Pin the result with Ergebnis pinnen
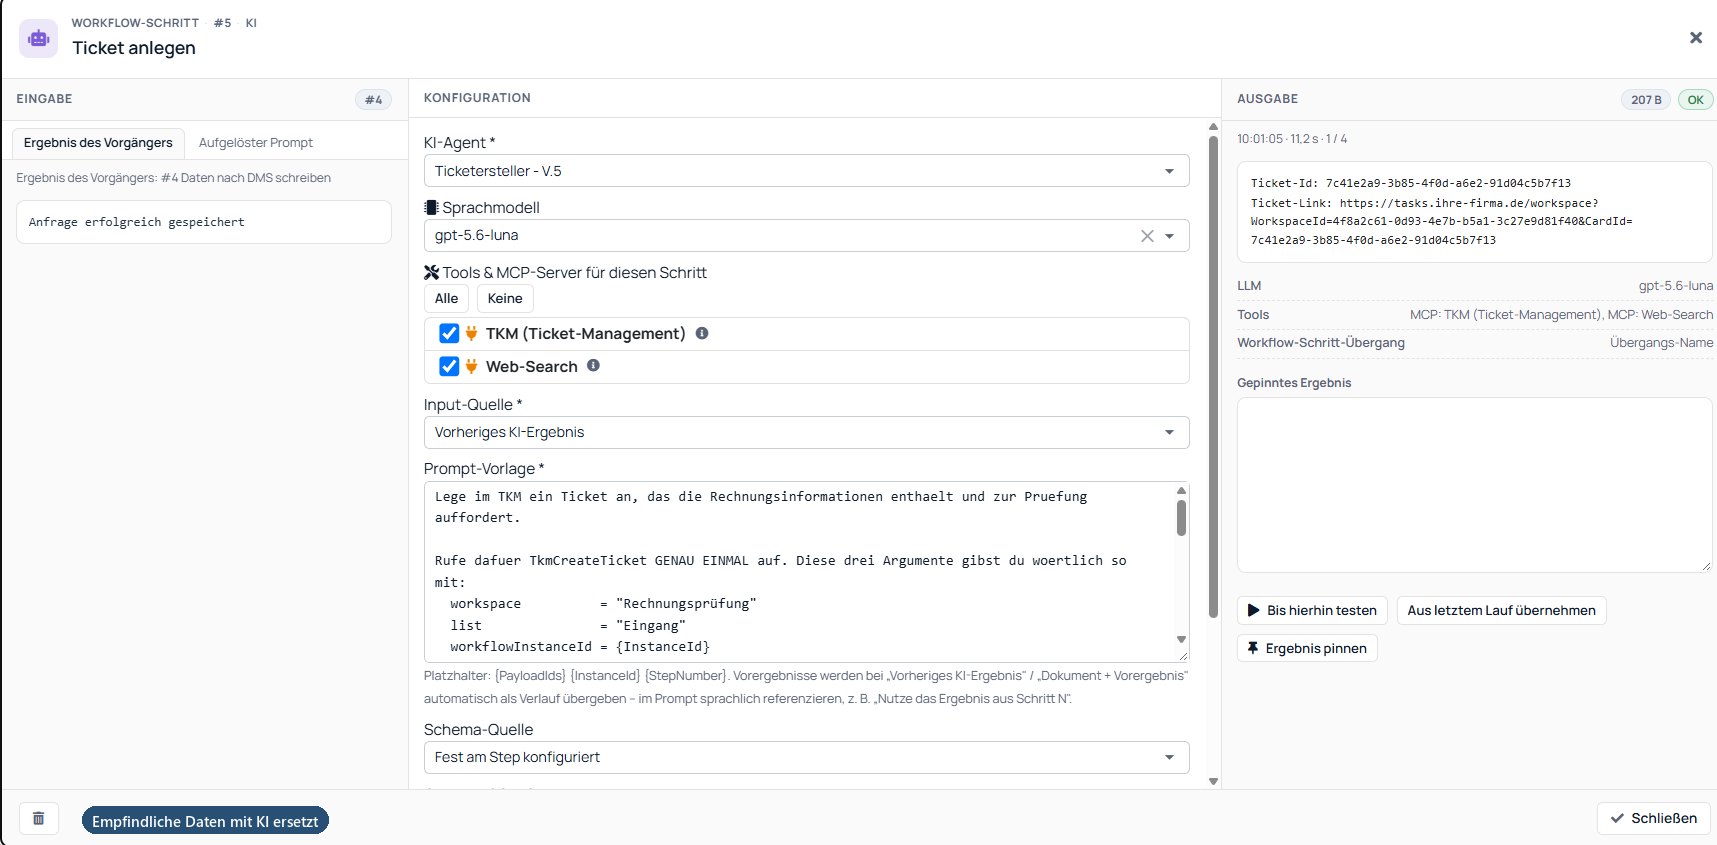This screenshot has height=845, width=1717. pos(1307,648)
